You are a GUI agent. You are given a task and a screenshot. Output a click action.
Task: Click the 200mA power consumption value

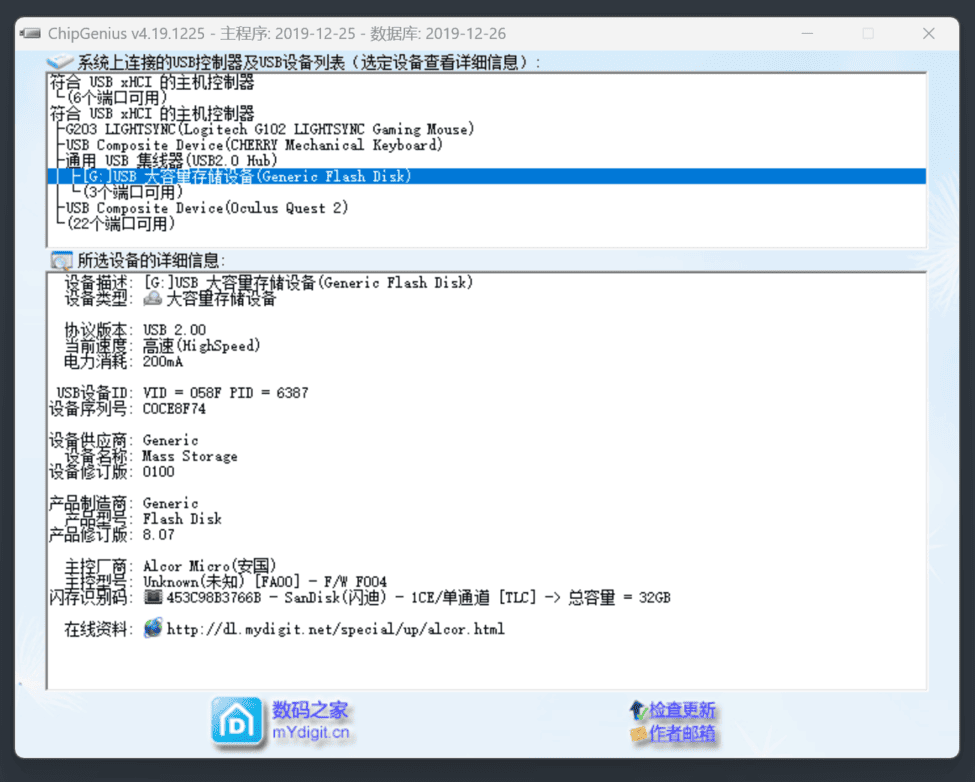click(163, 362)
